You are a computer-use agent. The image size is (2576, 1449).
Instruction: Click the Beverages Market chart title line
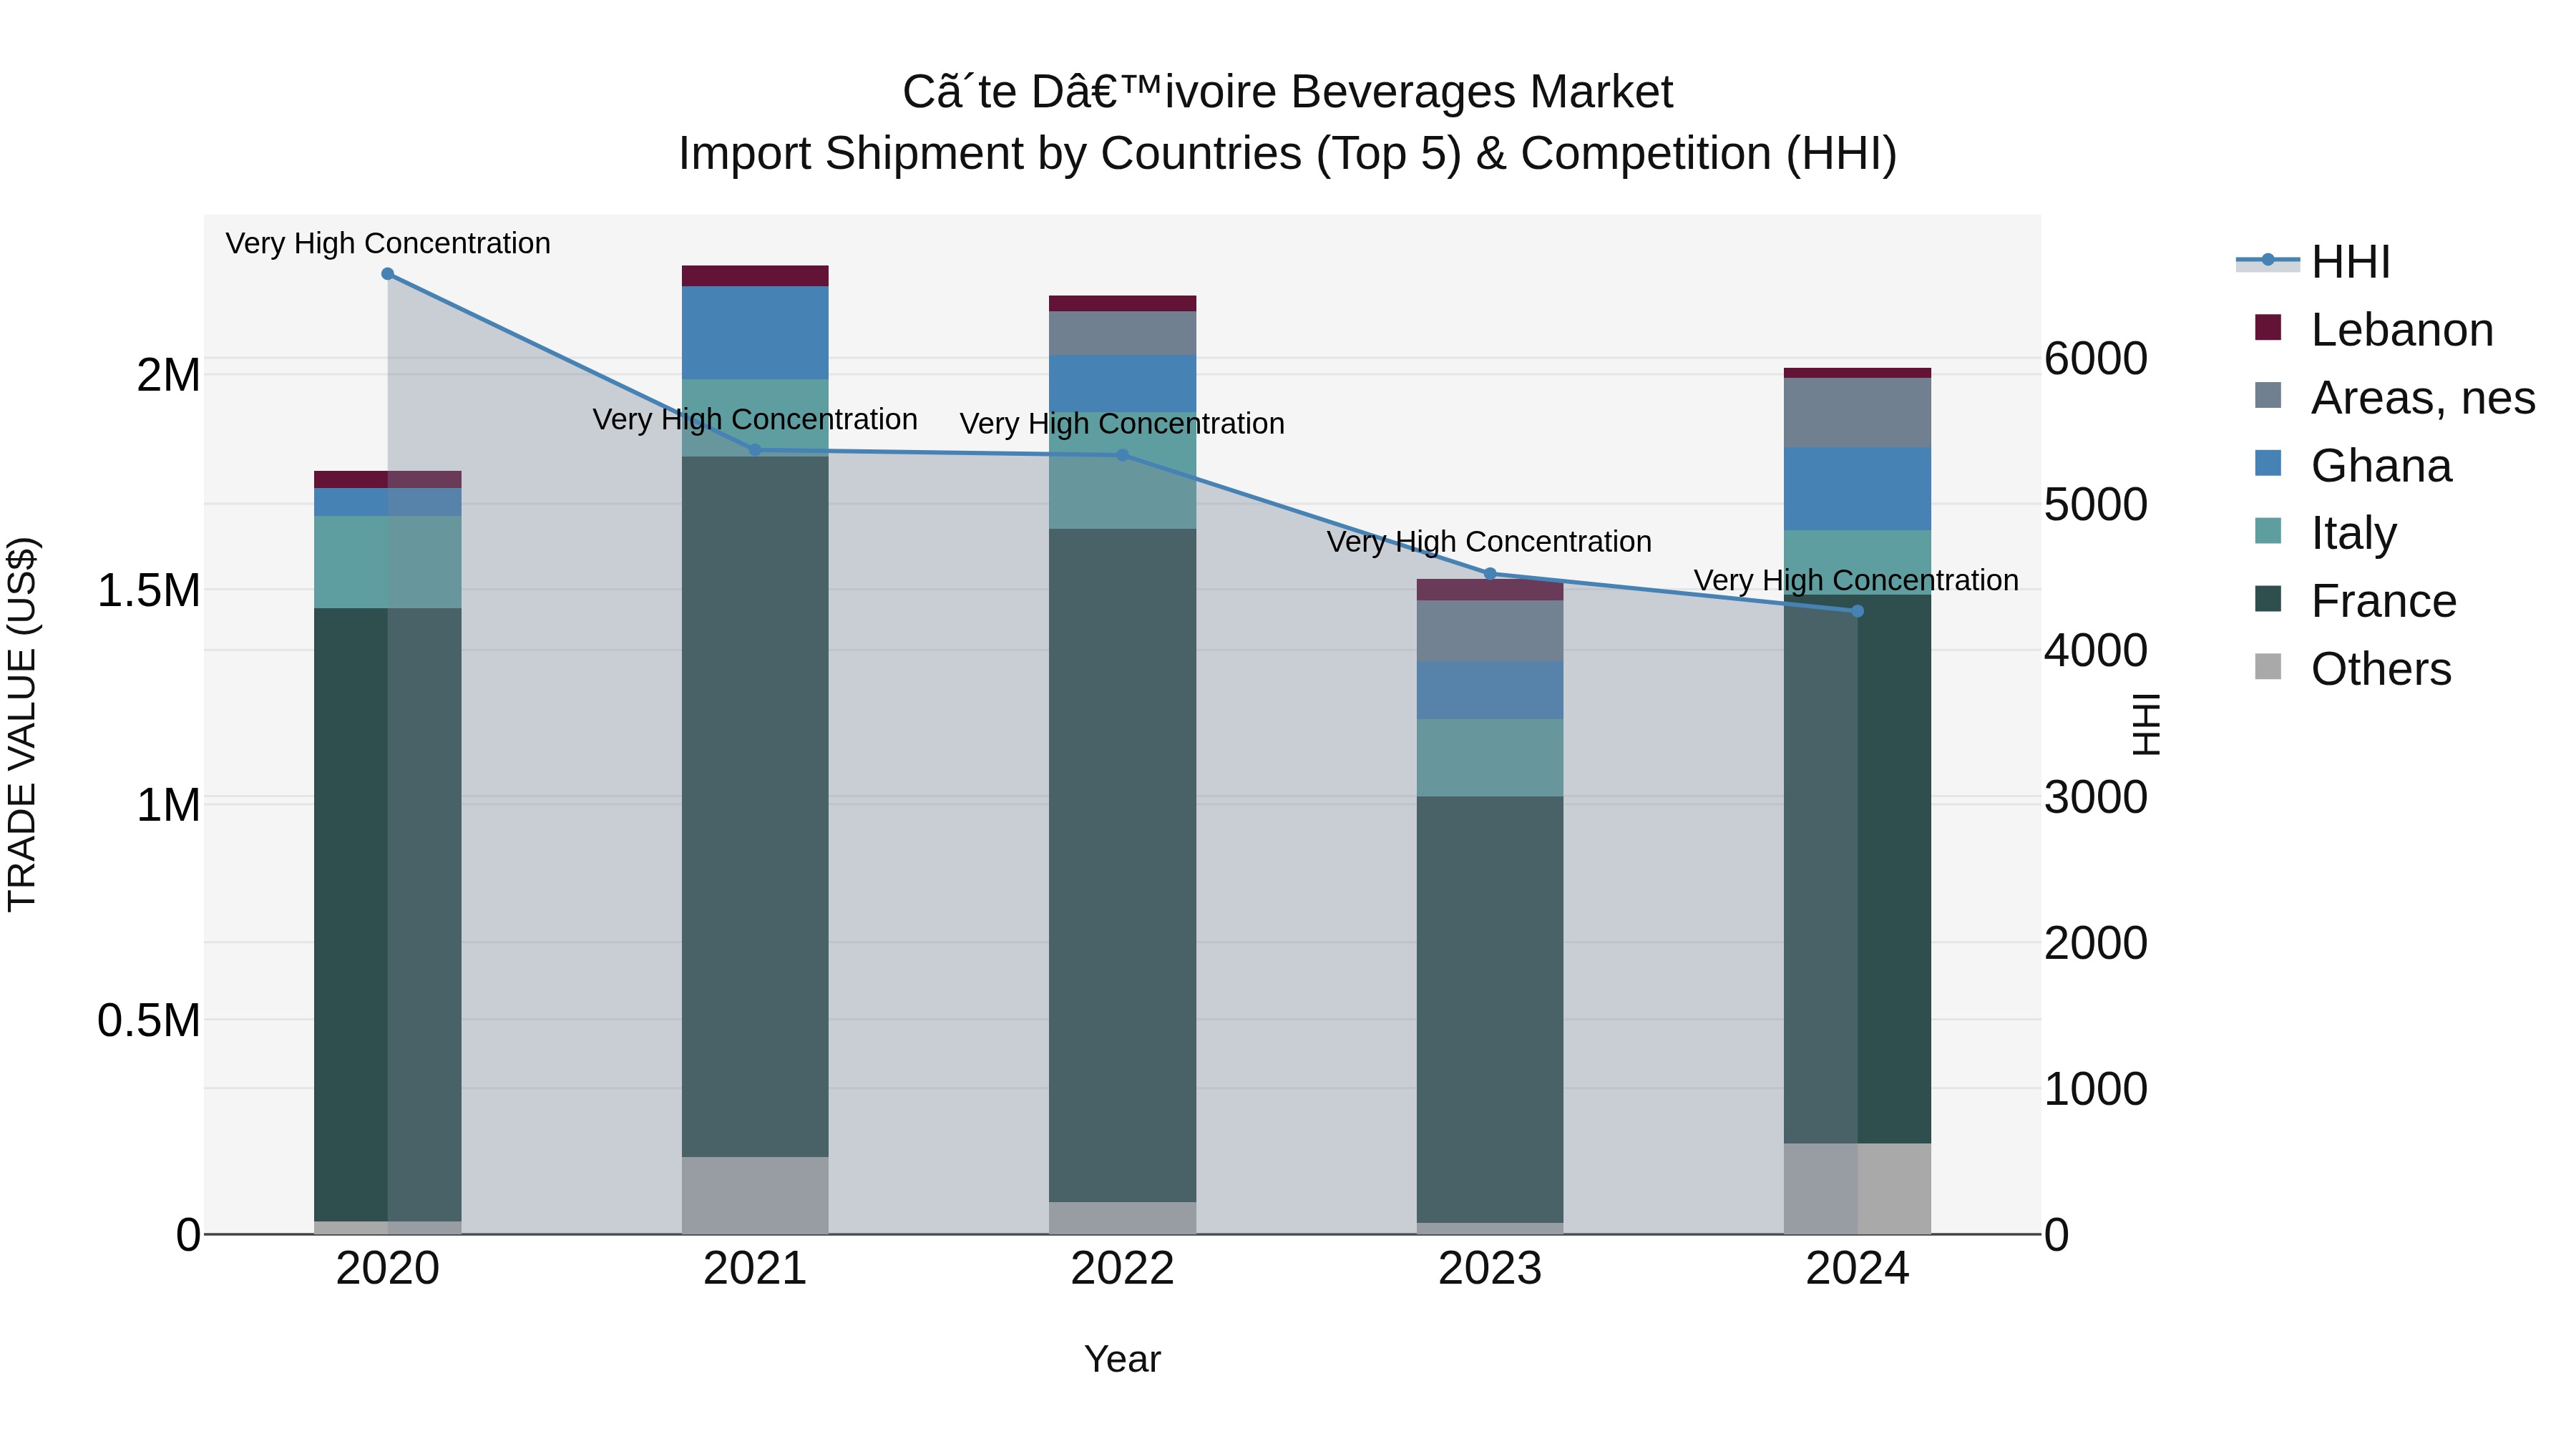pyautogui.click(x=1287, y=92)
